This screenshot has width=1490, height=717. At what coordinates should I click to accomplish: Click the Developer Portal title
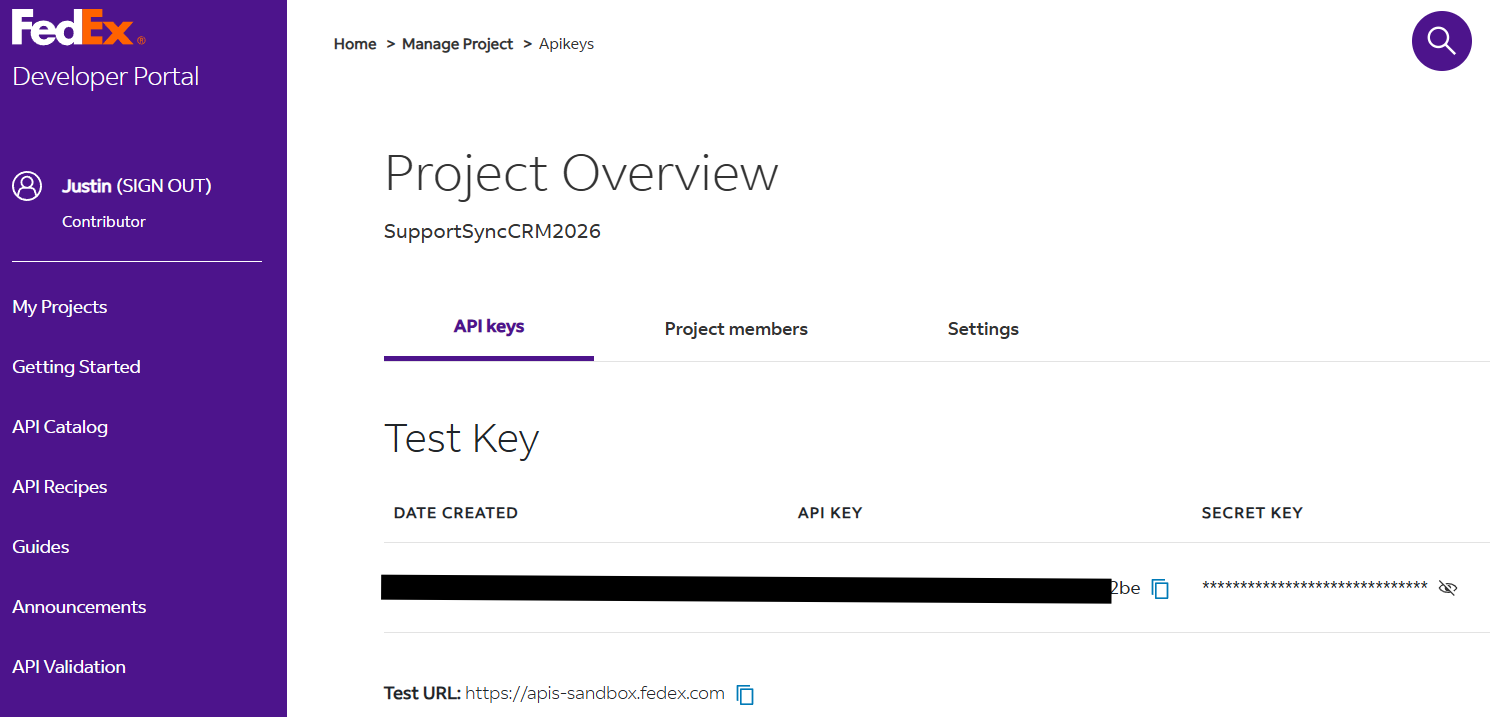pos(106,77)
